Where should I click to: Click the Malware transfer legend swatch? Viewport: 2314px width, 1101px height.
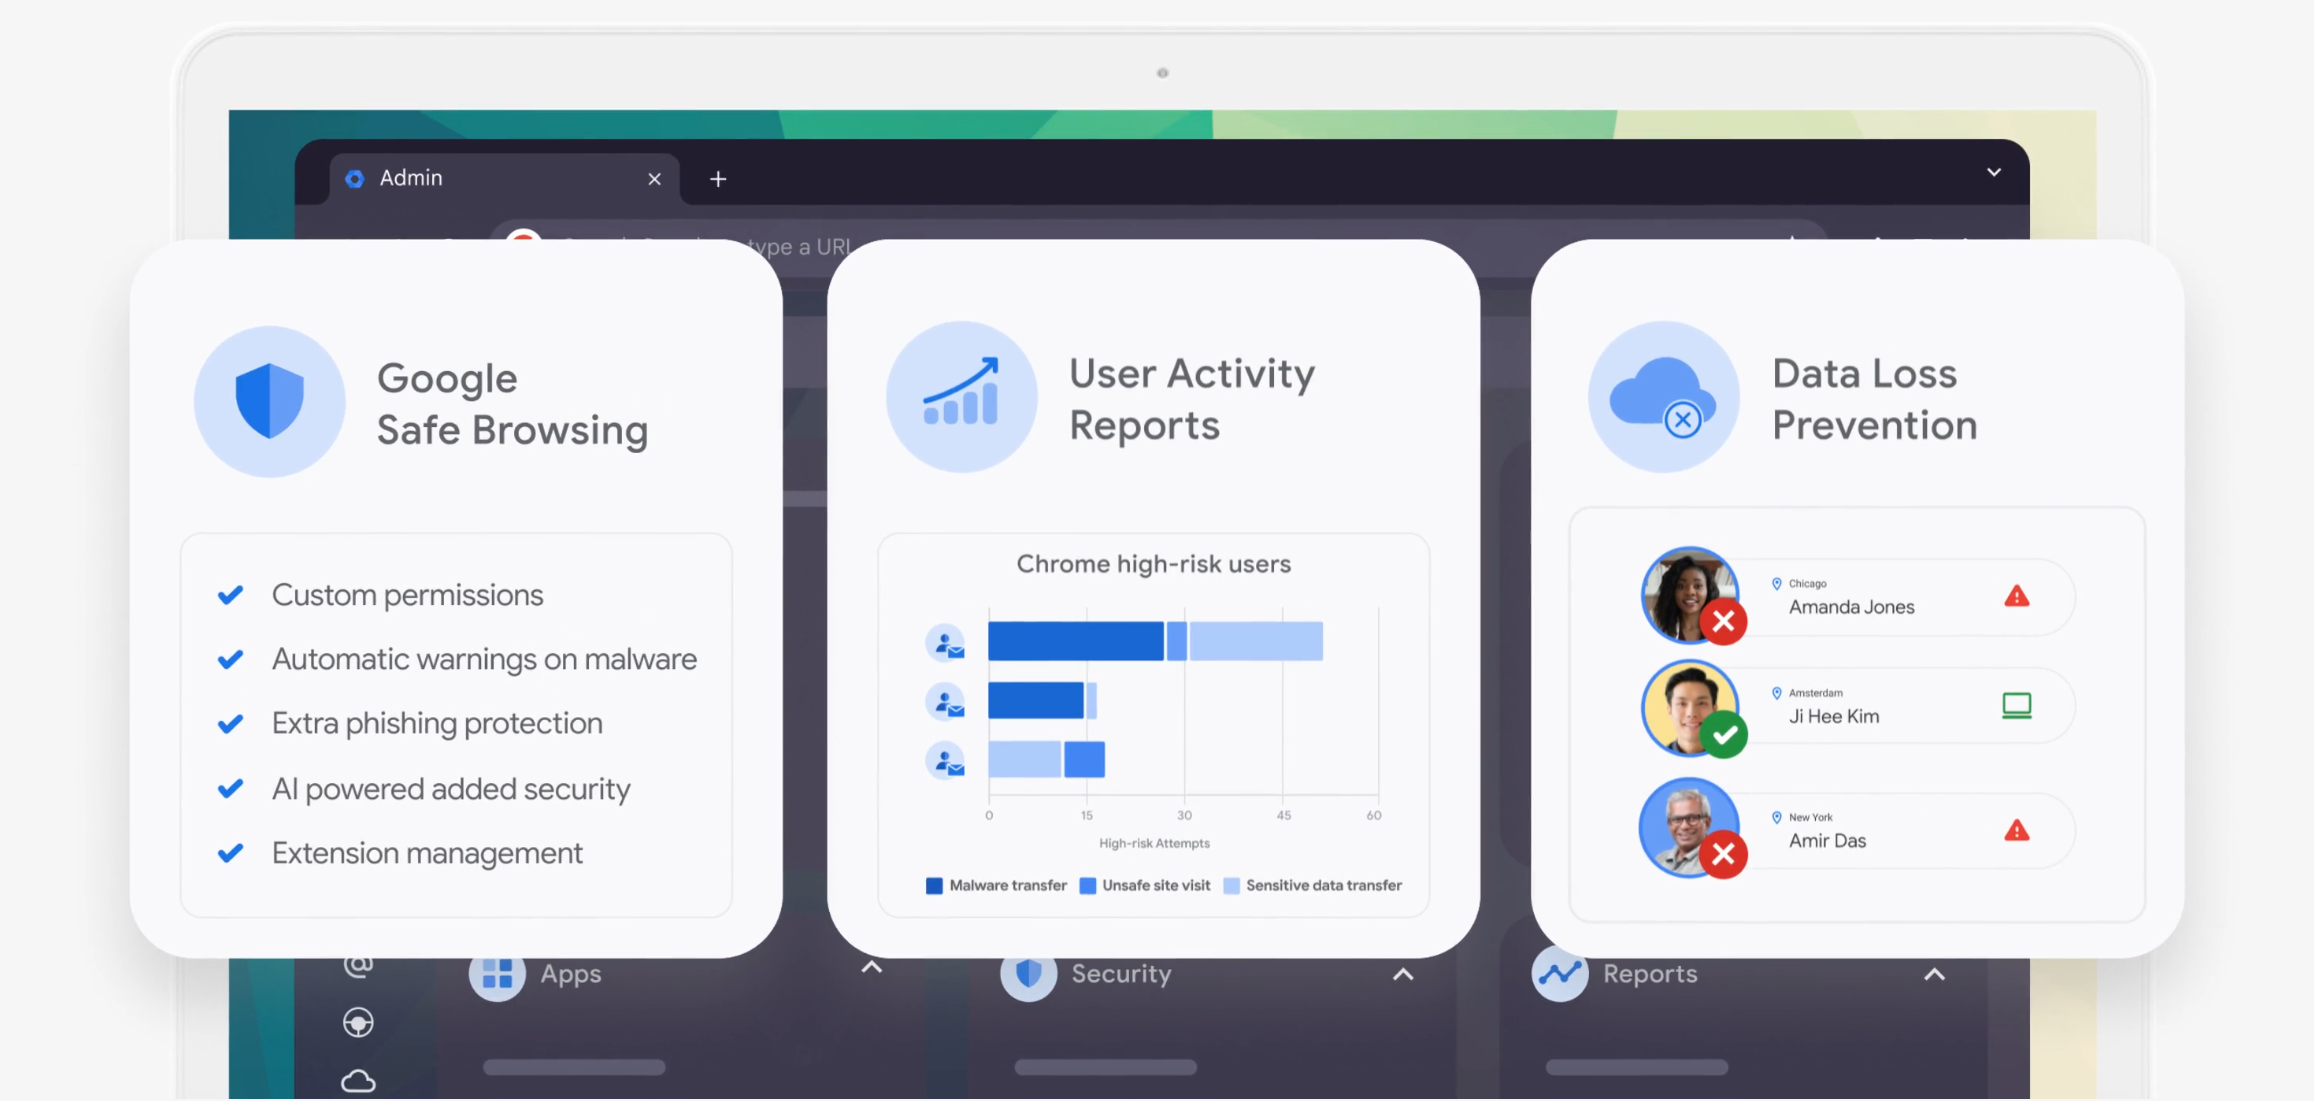point(934,886)
